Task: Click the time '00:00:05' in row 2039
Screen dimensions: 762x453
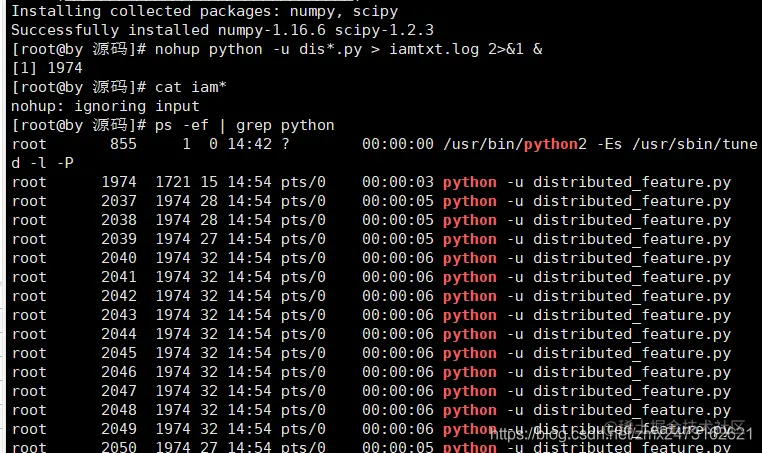Action: coord(398,239)
